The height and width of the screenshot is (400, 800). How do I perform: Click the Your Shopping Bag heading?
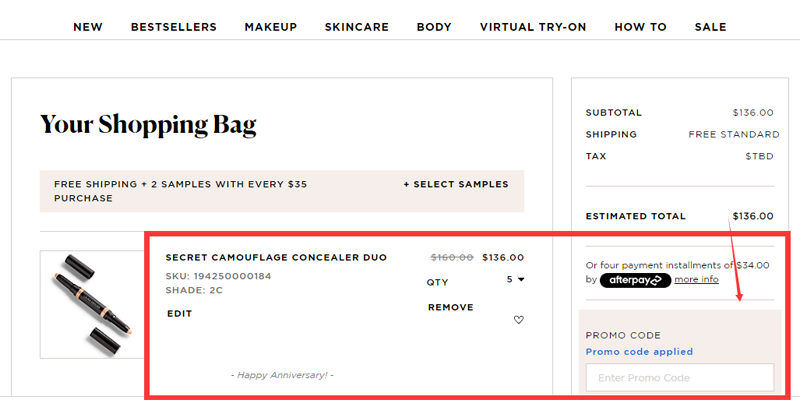[148, 125]
